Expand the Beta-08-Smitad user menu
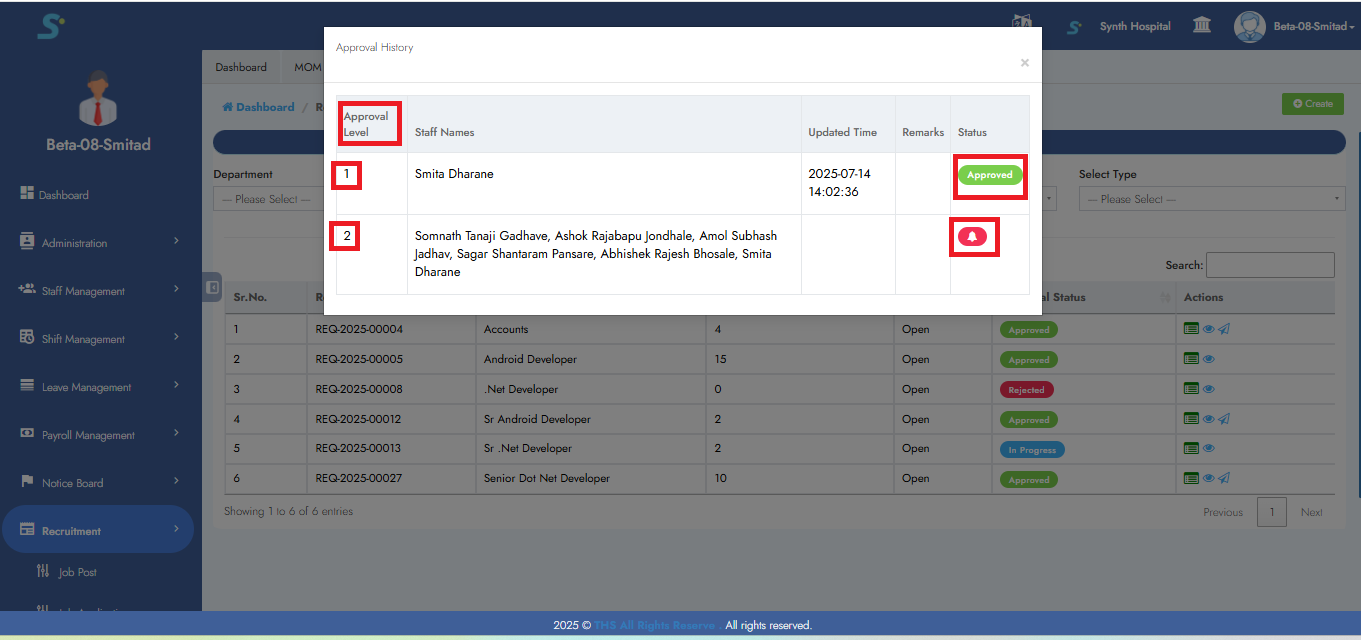Viewport: 1361px width, 640px height. [1313, 27]
